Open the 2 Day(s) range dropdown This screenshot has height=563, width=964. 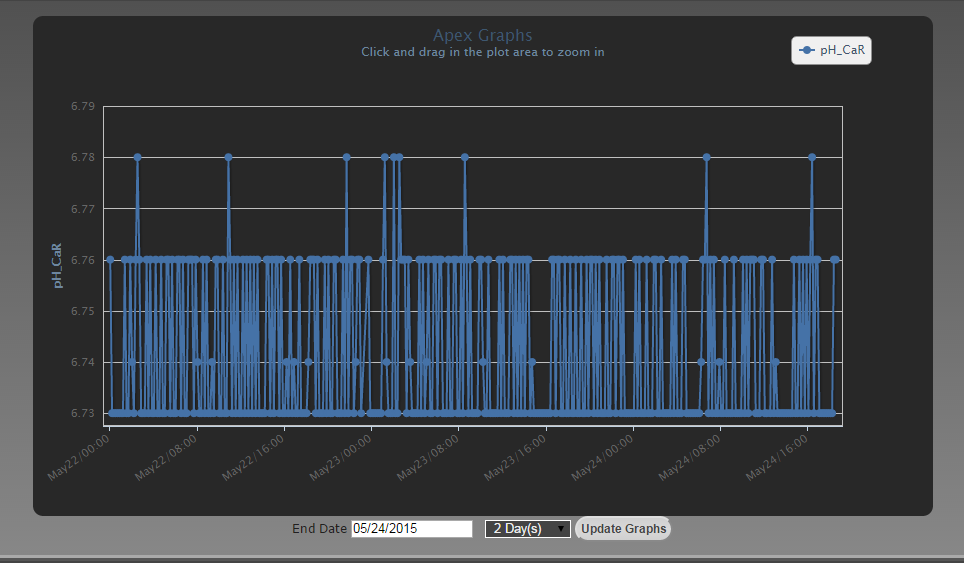coord(527,529)
